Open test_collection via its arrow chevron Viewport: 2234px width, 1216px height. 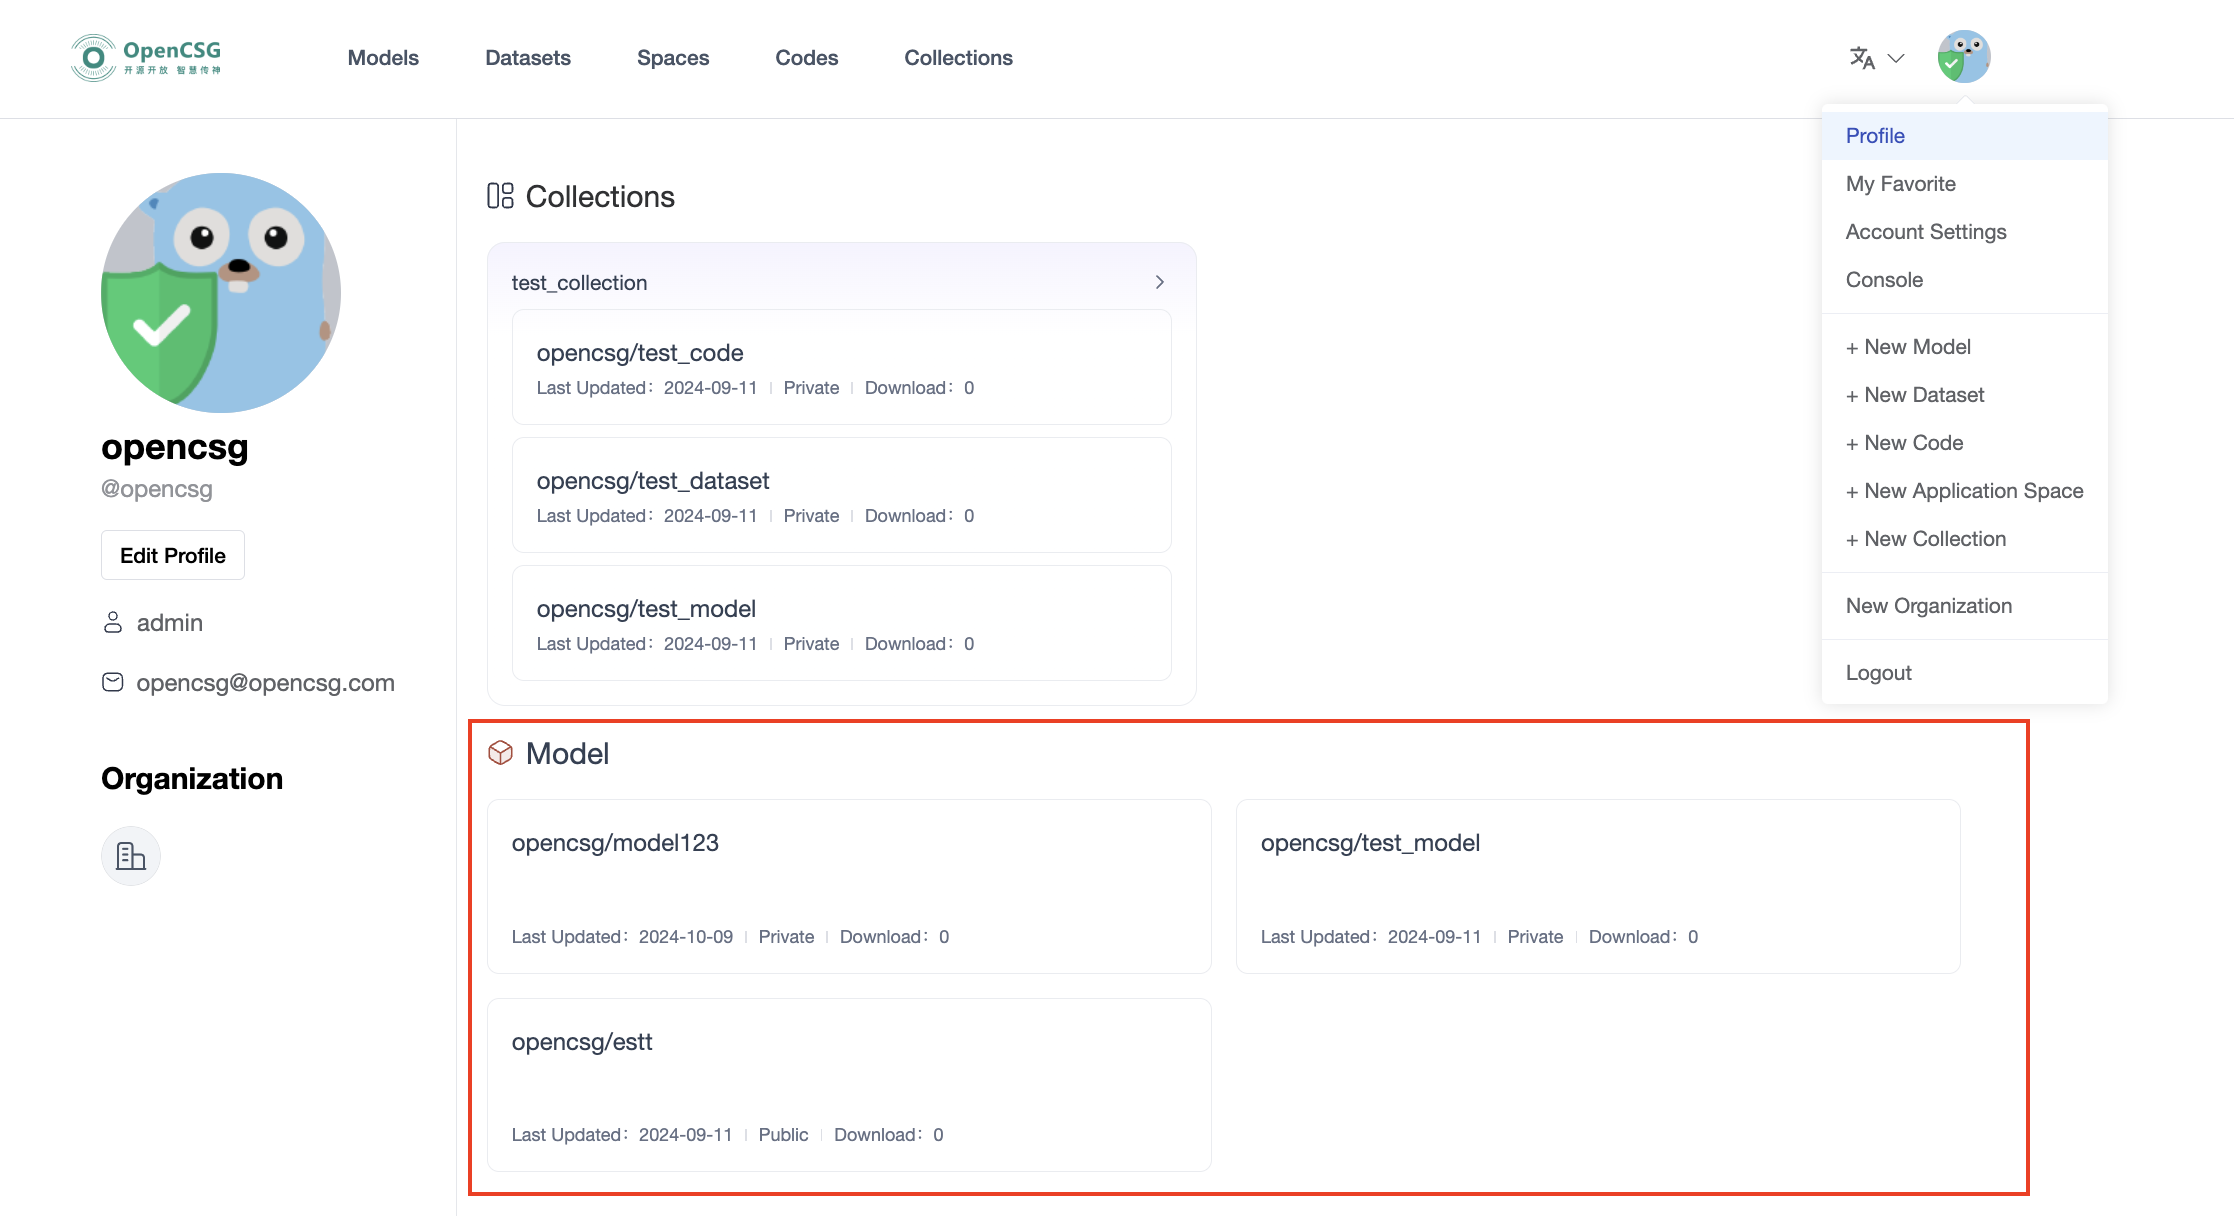click(1159, 282)
